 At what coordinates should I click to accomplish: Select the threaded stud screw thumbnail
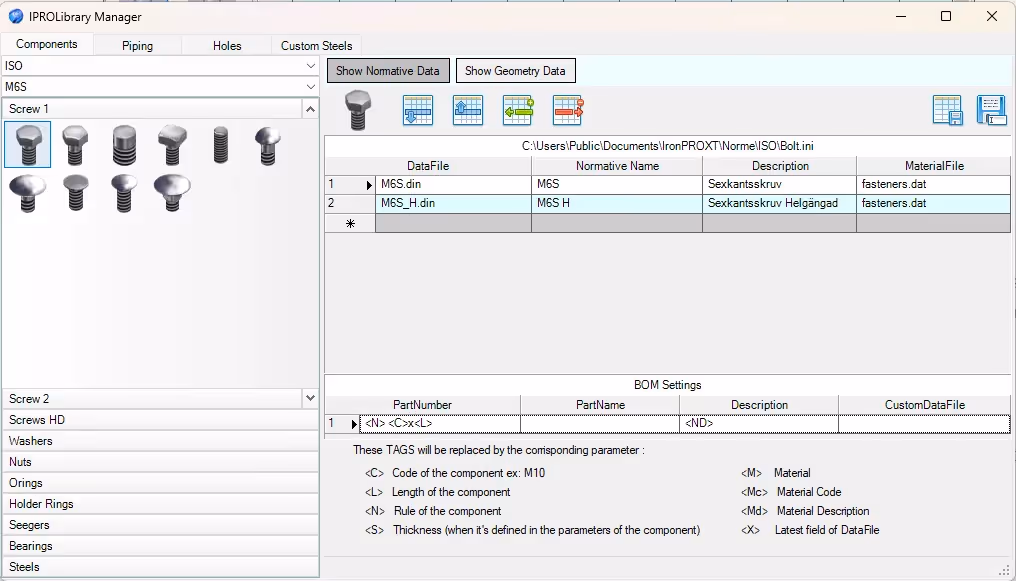(x=221, y=146)
